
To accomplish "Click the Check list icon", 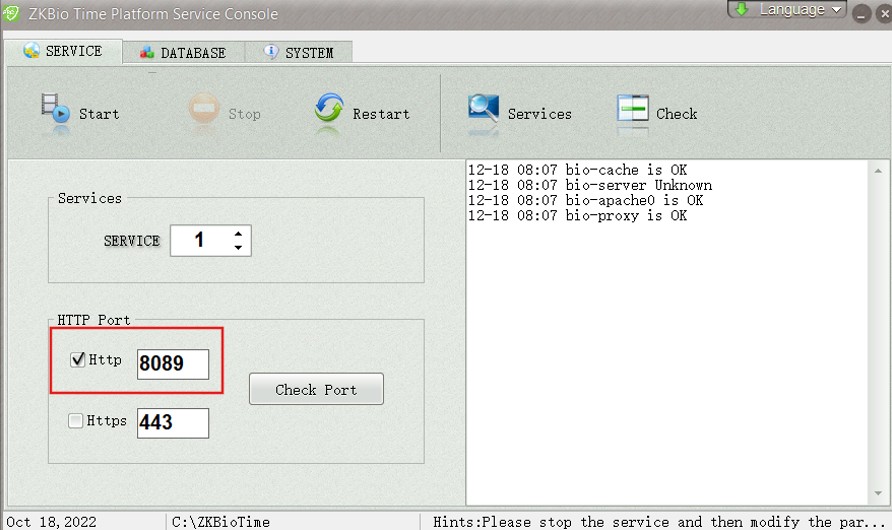I will pyautogui.click(x=633, y=109).
